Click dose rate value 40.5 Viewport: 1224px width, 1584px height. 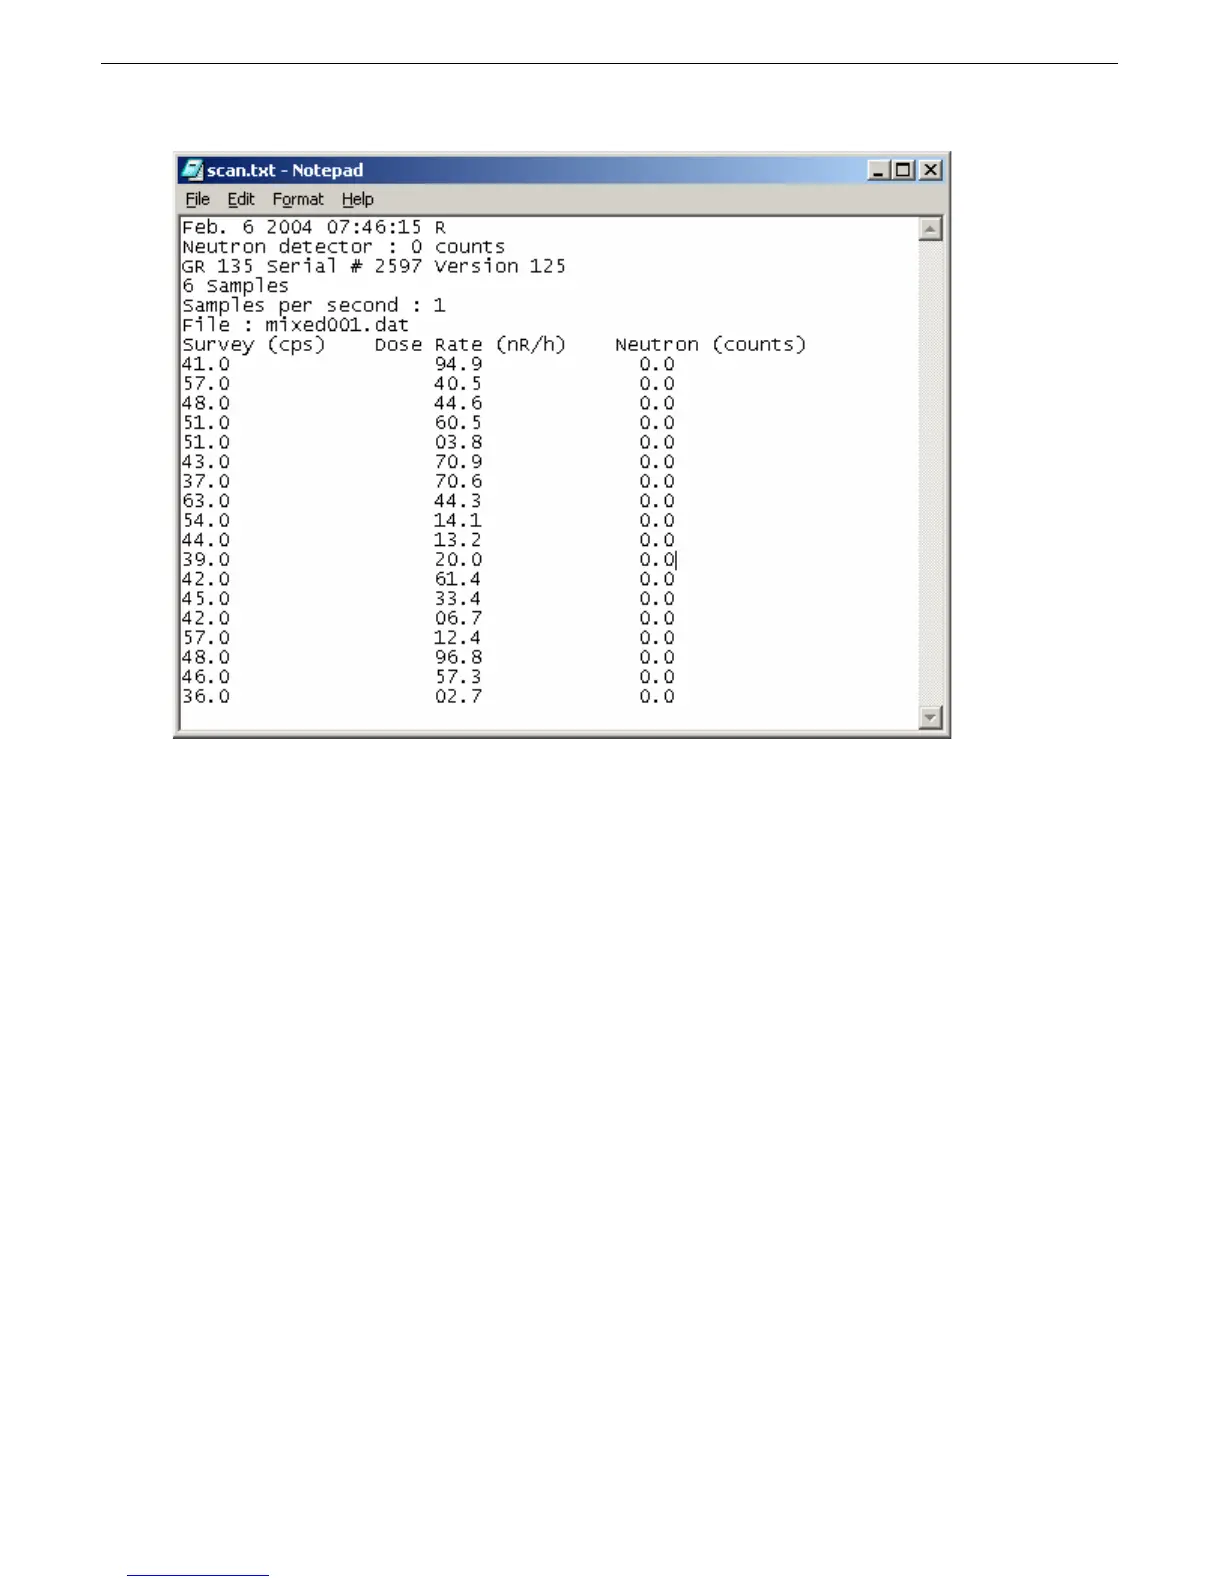click(458, 384)
